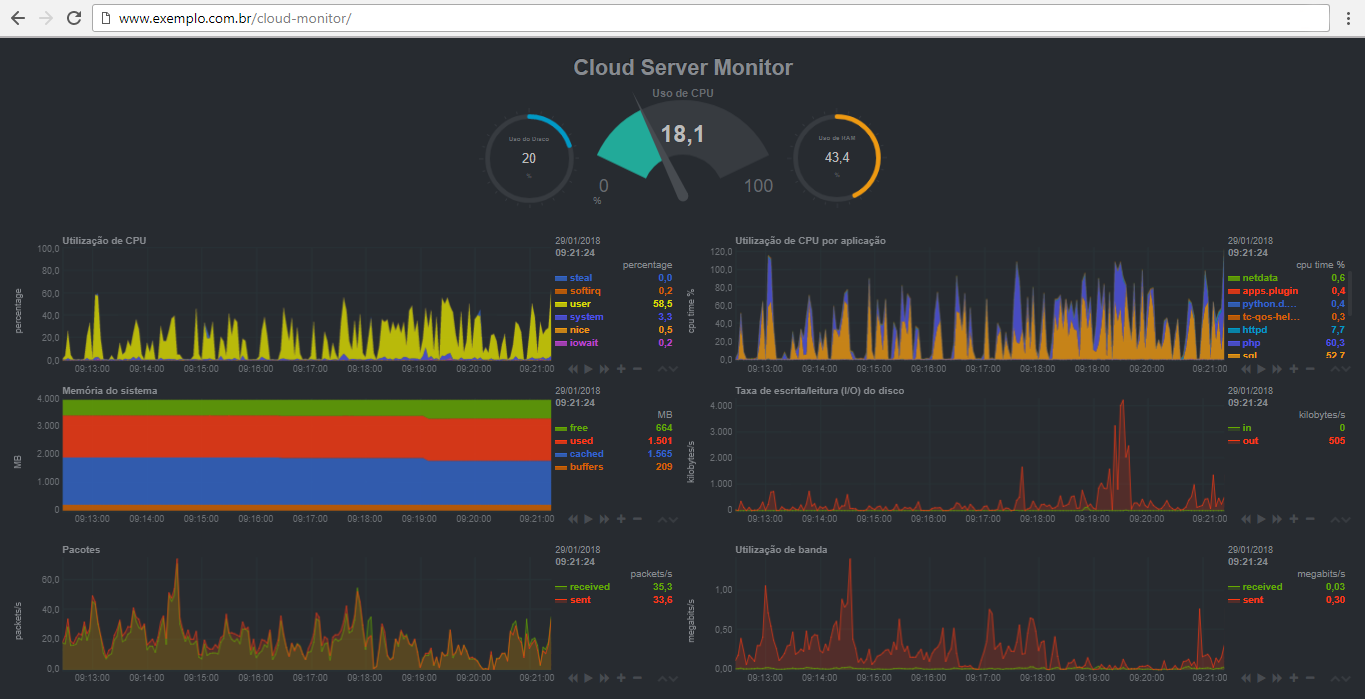Select the Uso do Disco gauge
Screen dimensions: 1365x699
pos(529,155)
